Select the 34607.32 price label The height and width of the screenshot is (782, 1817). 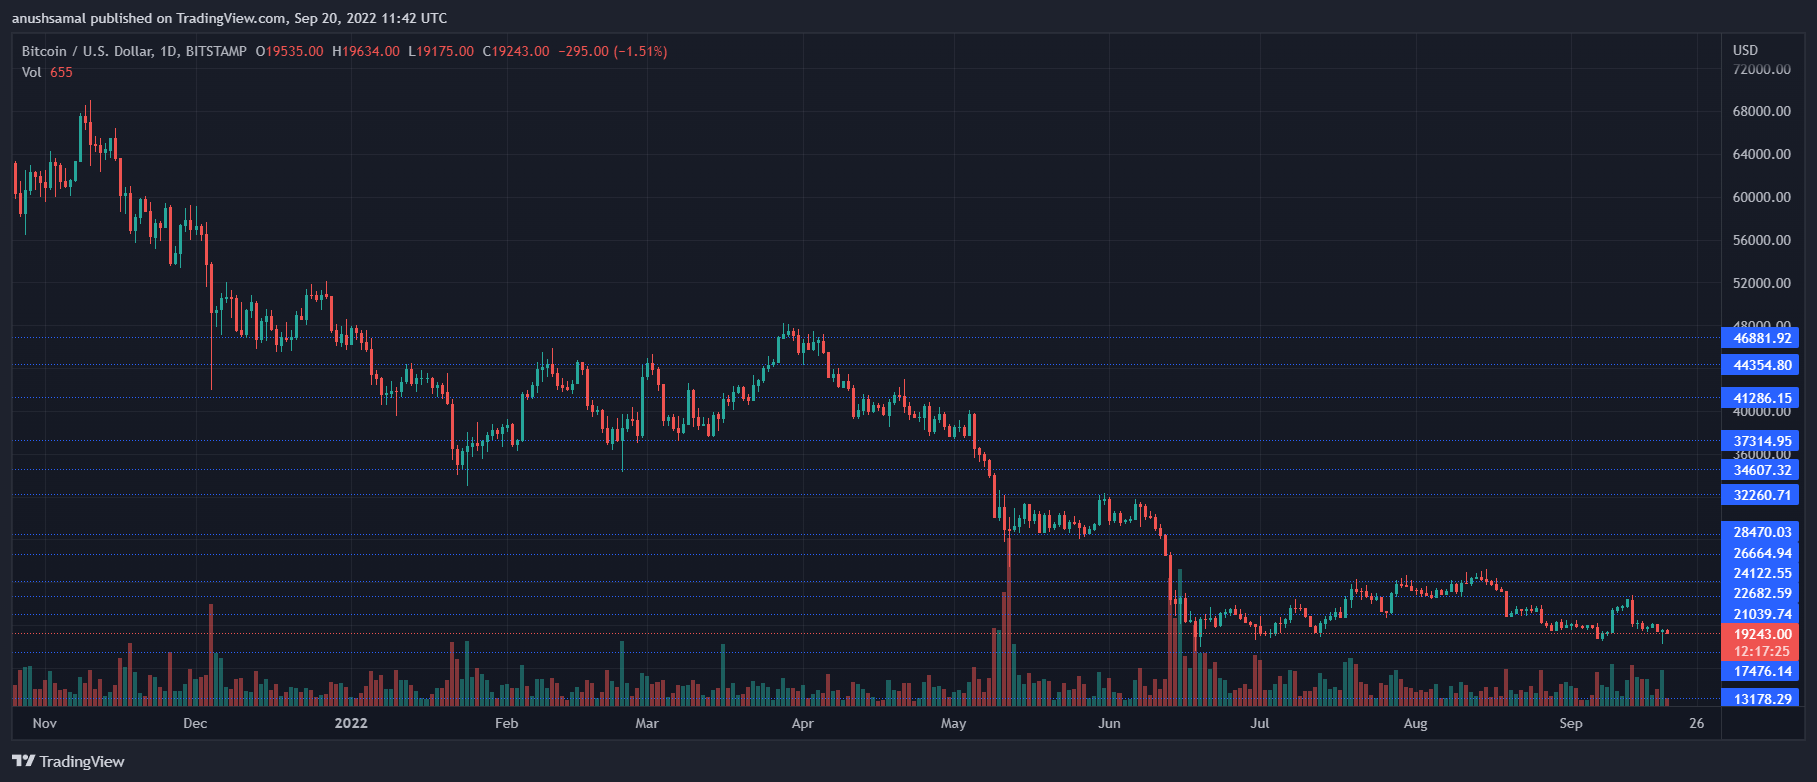(x=1760, y=470)
